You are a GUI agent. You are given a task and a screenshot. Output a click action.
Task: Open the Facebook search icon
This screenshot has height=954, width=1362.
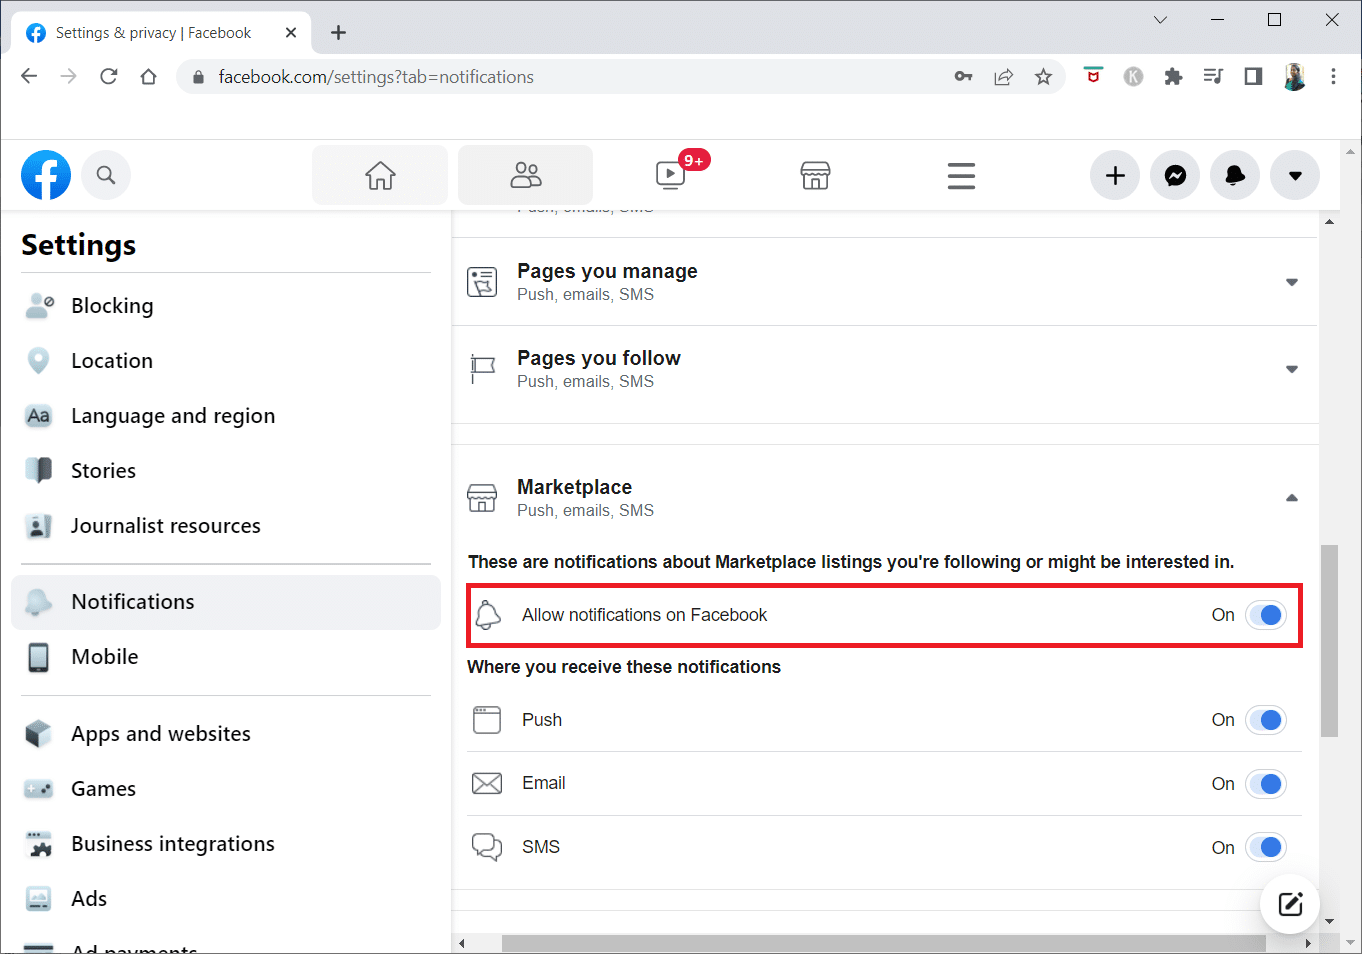[x=106, y=175]
